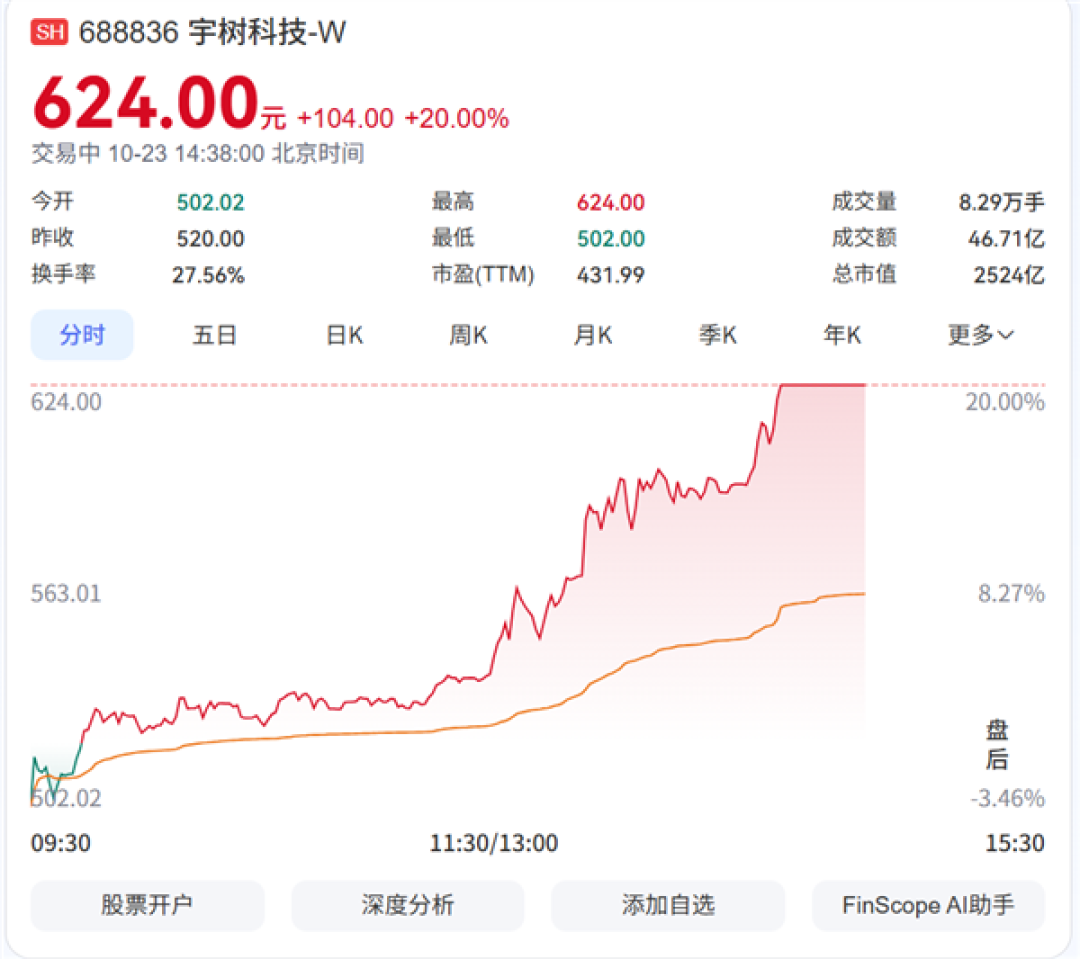Viewport: 1080px width, 959px height.
Task: Click the 盘后 after-hours label on chart
Action: (x=997, y=745)
